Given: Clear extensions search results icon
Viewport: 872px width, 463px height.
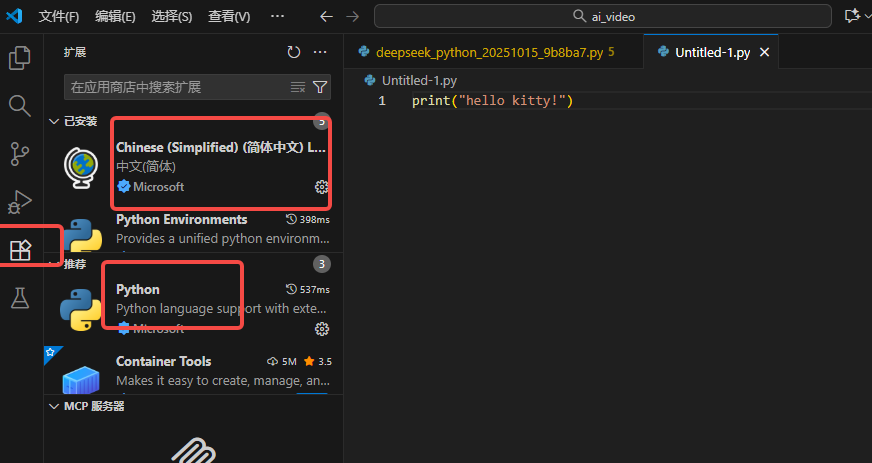Looking at the screenshot, I should [298, 87].
